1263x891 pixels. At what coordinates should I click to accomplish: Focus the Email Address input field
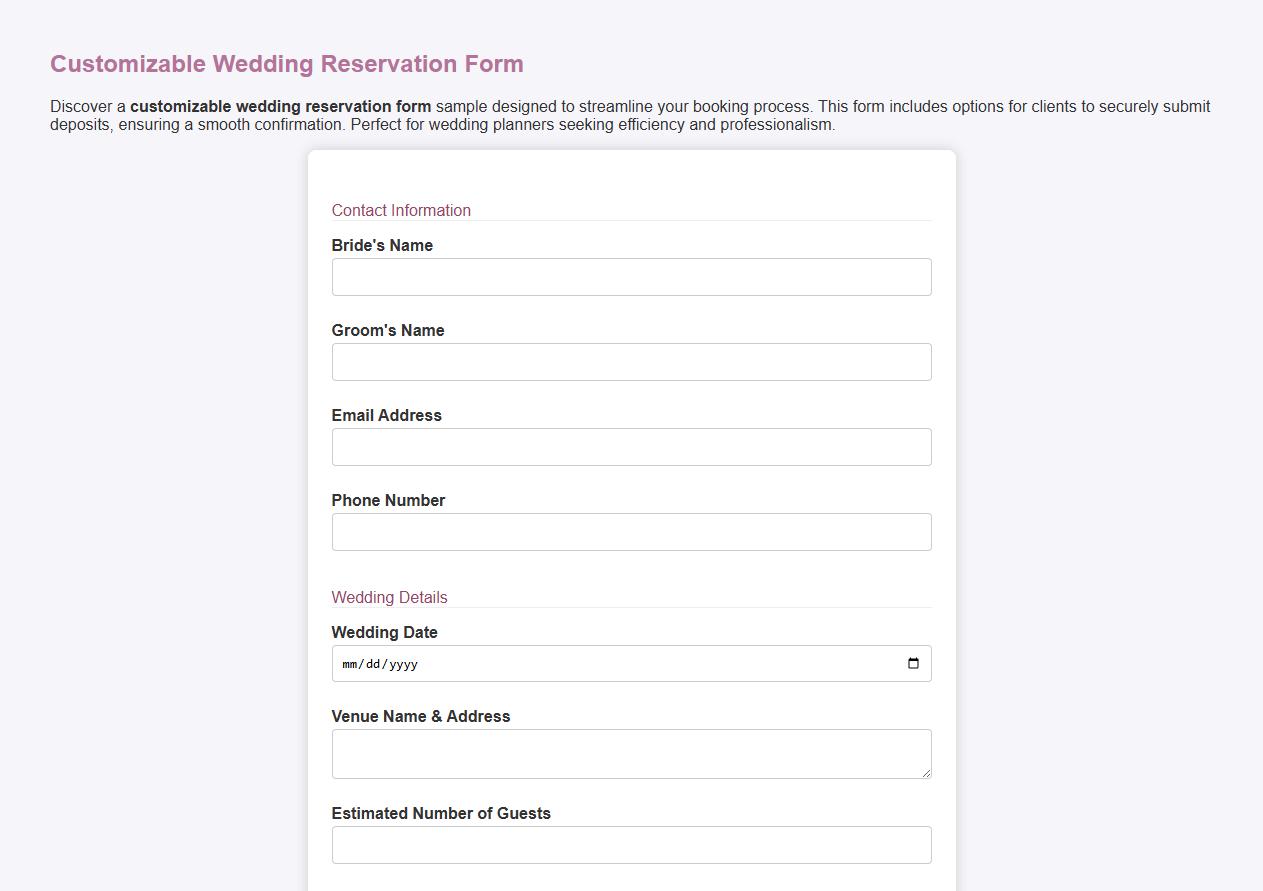pos(631,447)
